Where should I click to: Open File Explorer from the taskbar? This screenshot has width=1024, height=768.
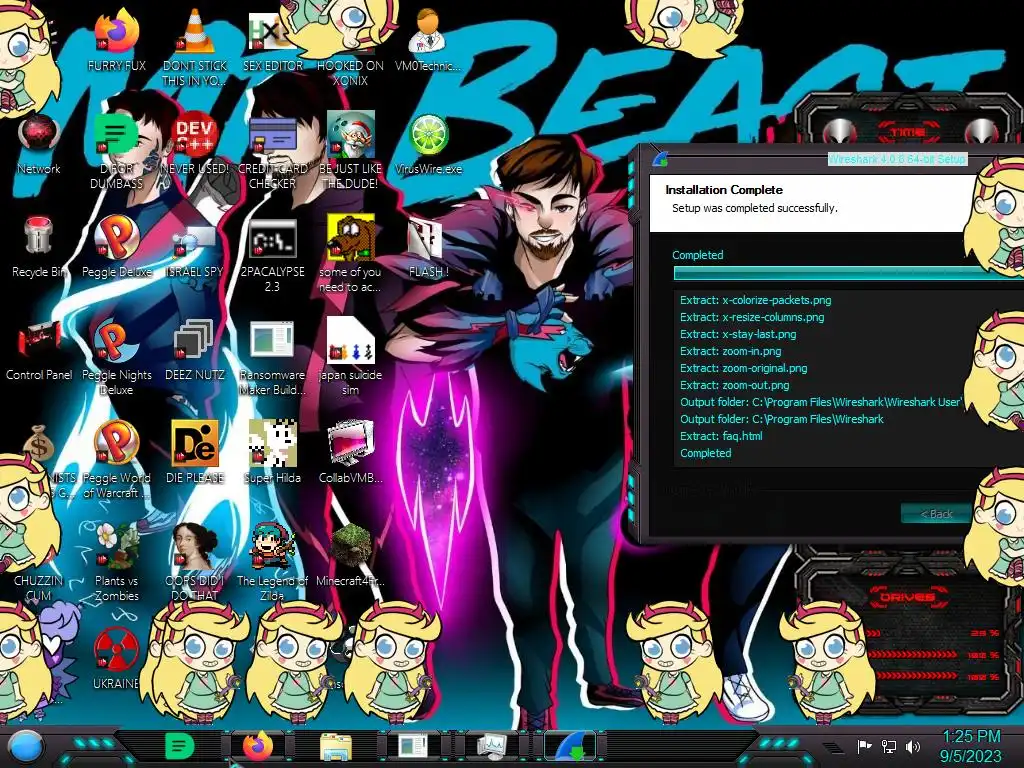pyautogui.click(x=336, y=746)
